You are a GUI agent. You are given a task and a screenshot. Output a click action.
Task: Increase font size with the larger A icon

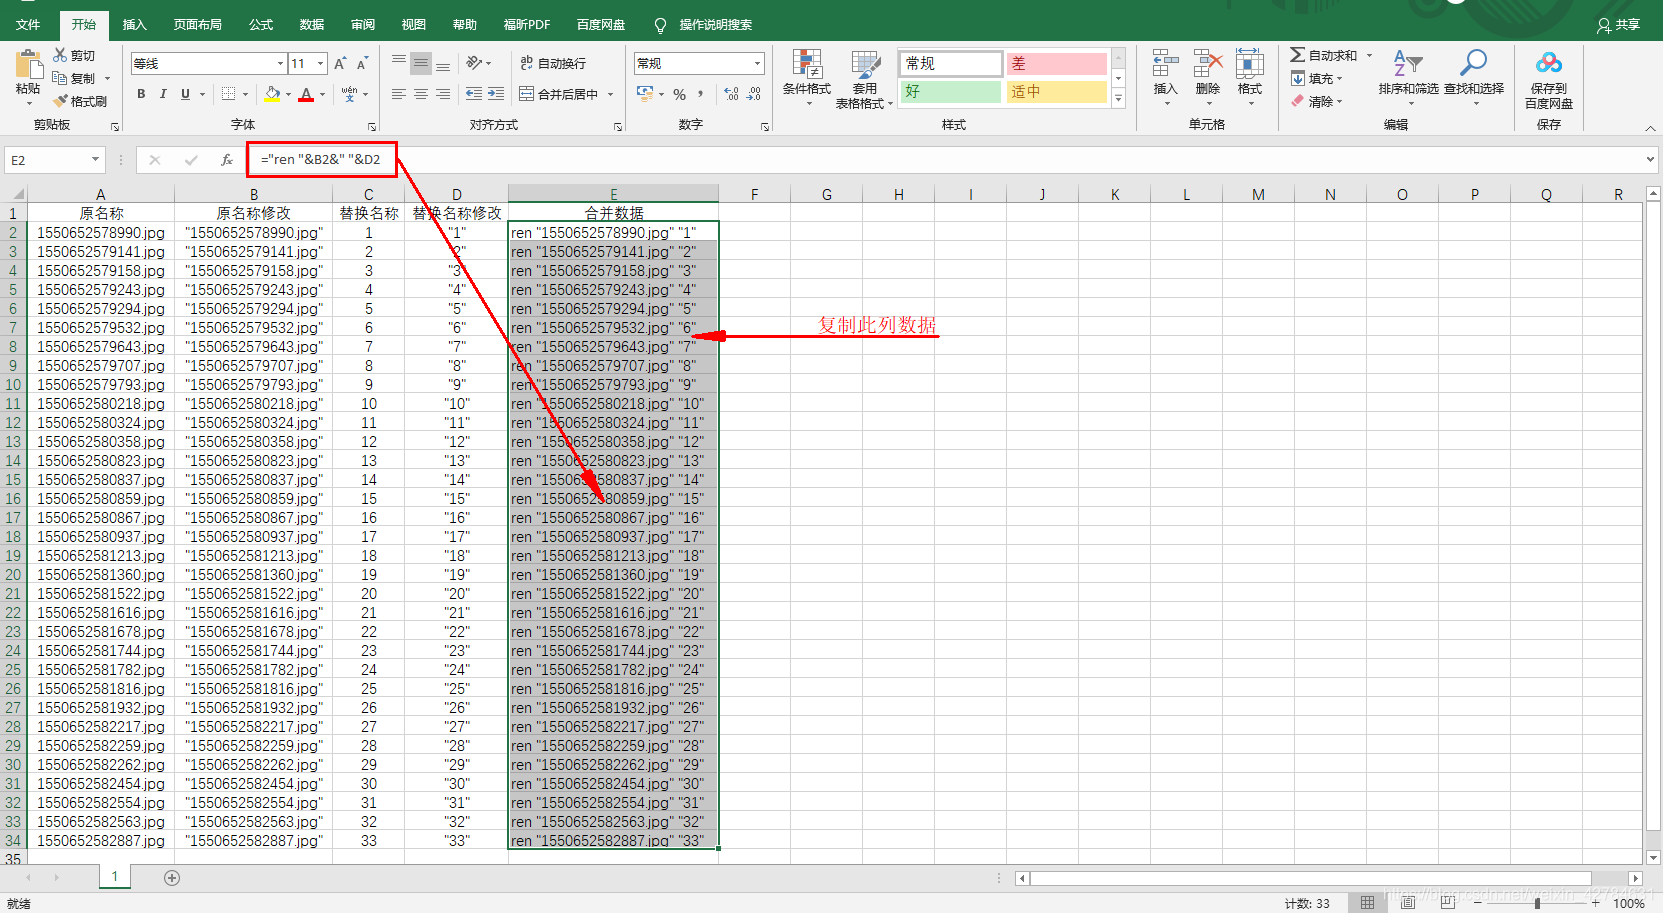click(340, 63)
